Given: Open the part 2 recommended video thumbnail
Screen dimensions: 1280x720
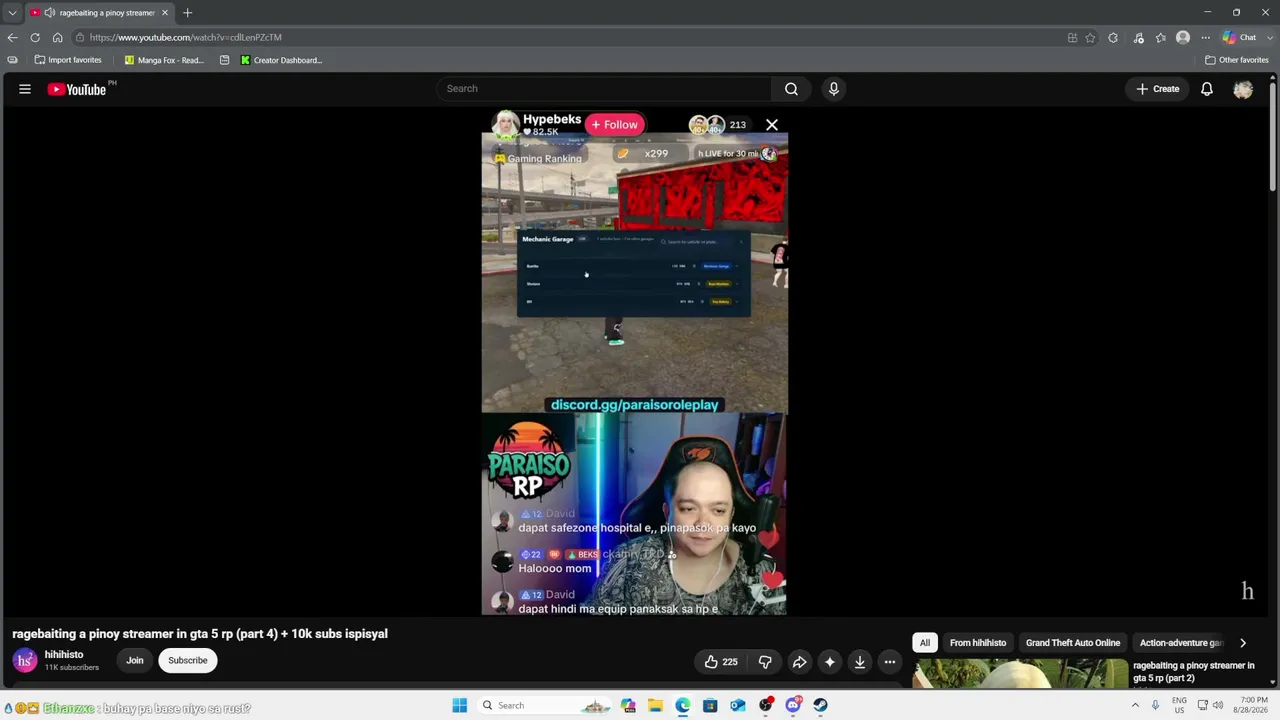Looking at the screenshot, I should pyautogui.click(x=1020, y=673).
